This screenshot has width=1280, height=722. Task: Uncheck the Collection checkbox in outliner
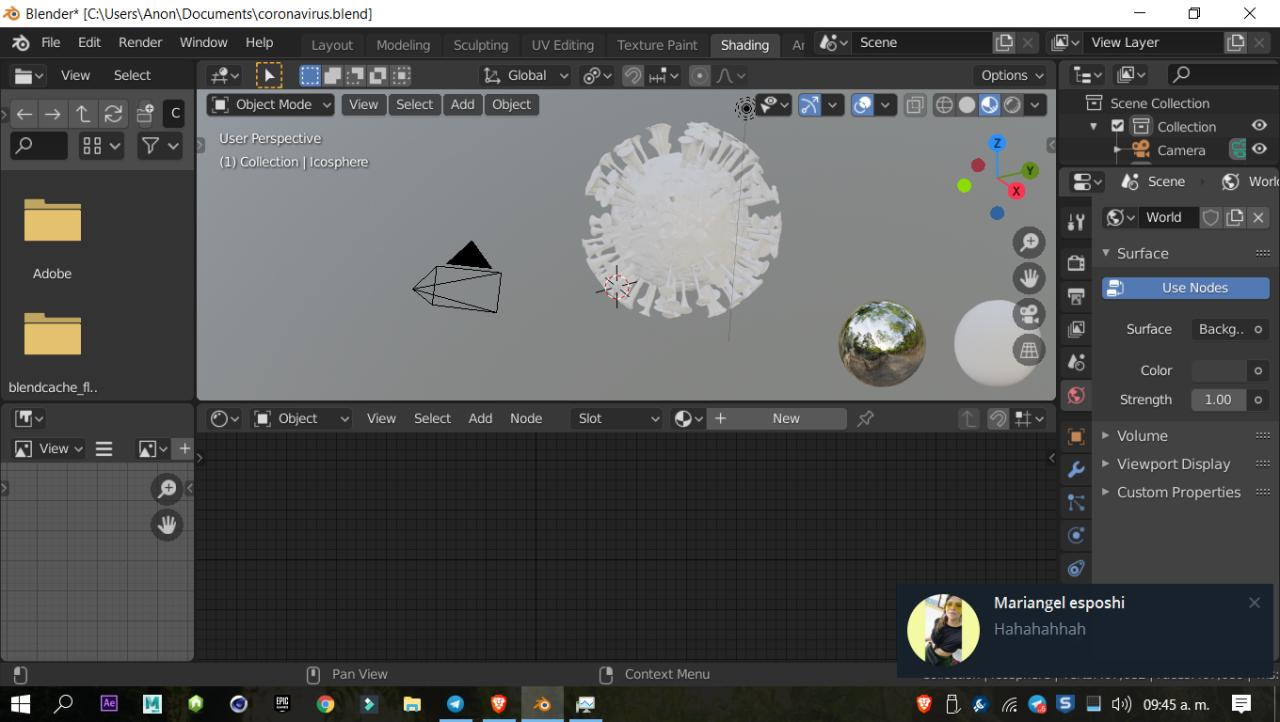(1118, 127)
